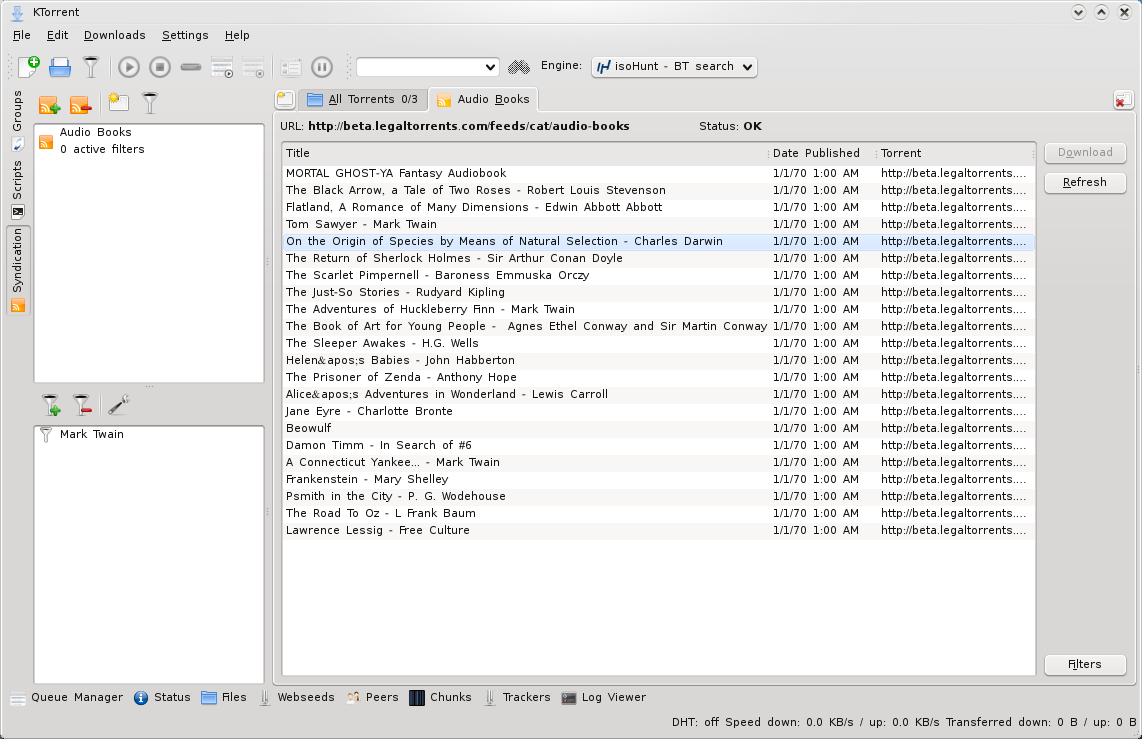Viewport: 1142px width, 739px height.
Task: Select 'Lawrence Lessig - Free Culture' row
Action: [x=658, y=530]
